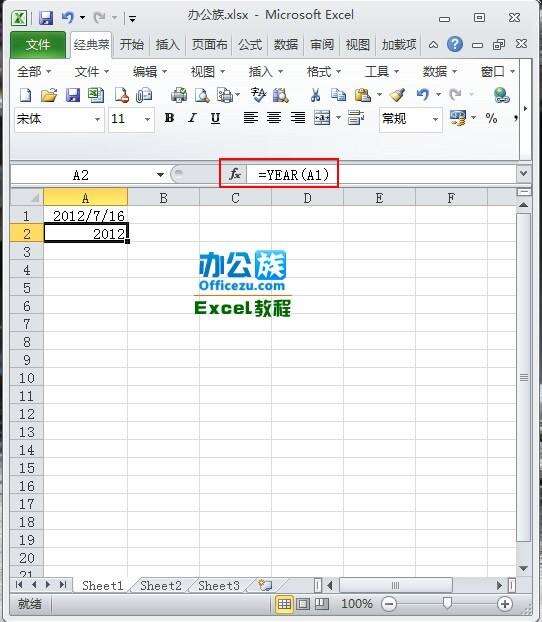Click the Wrap Text icon
The width and height of the screenshot is (542, 622).
click(356, 118)
